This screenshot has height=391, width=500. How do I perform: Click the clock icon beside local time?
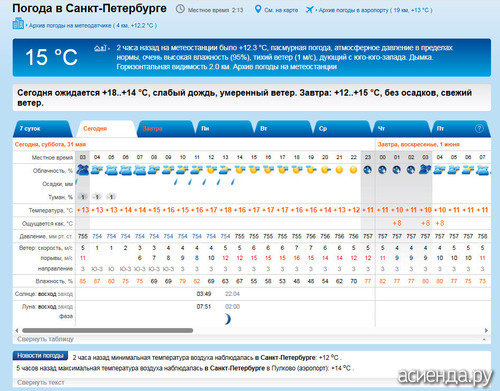pyautogui.click(x=180, y=9)
